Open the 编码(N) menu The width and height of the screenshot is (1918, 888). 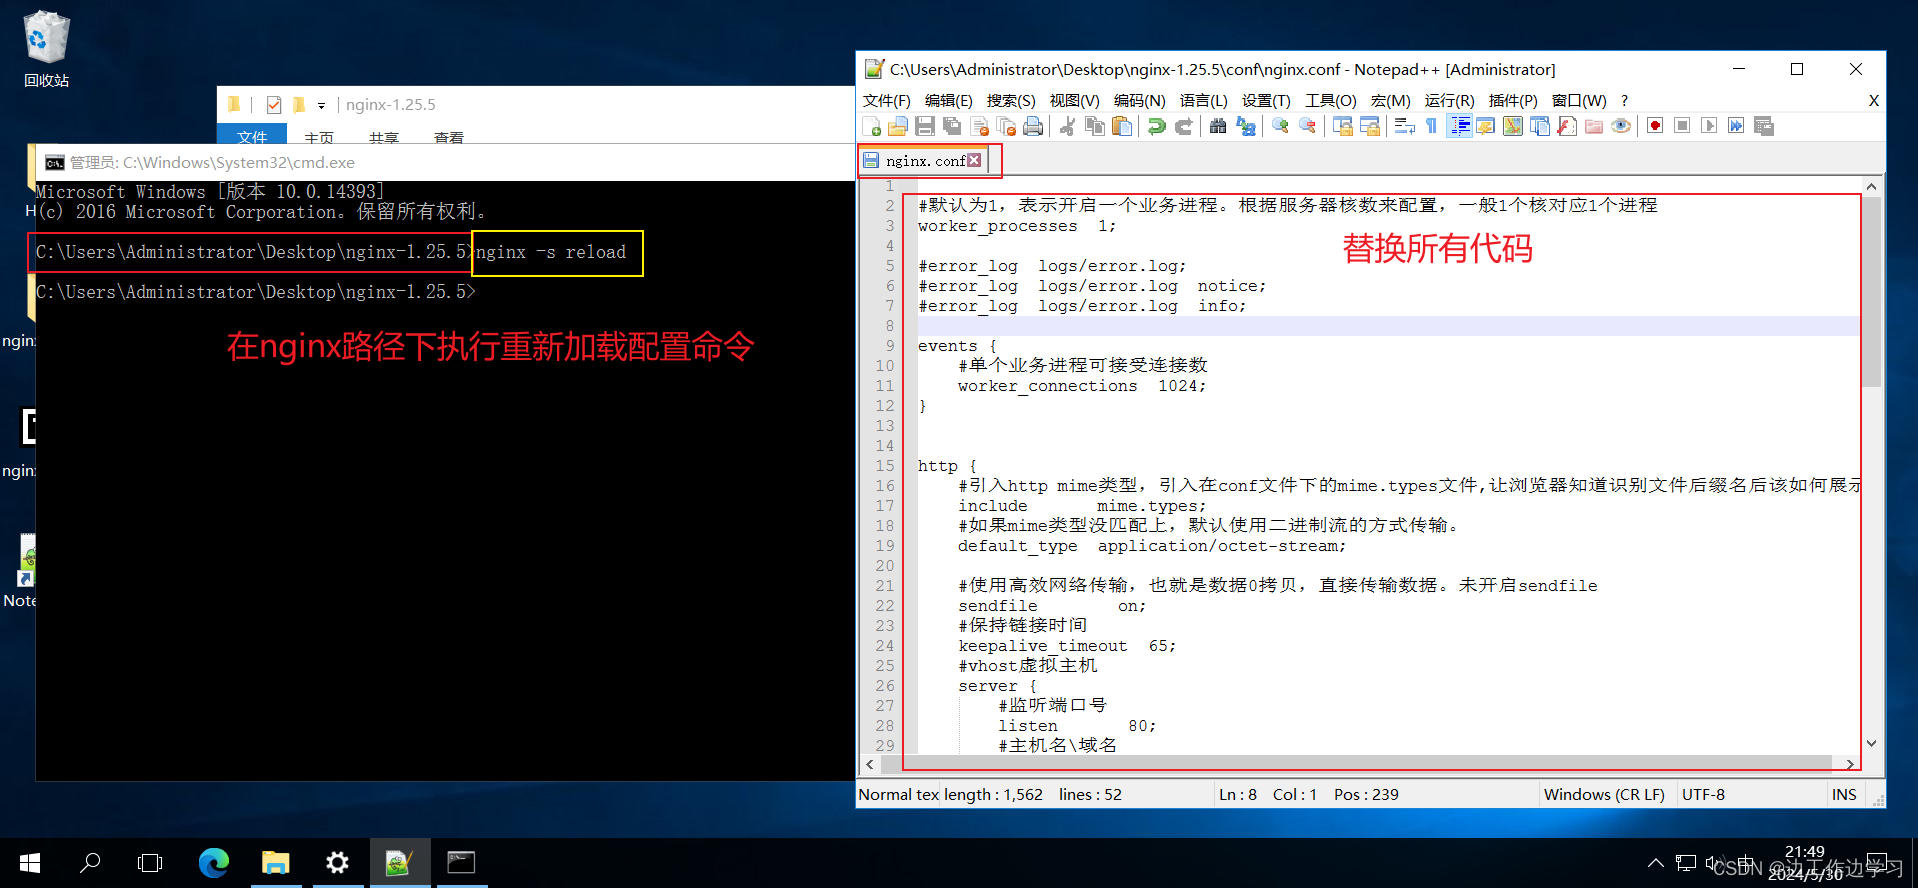click(x=1139, y=101)
